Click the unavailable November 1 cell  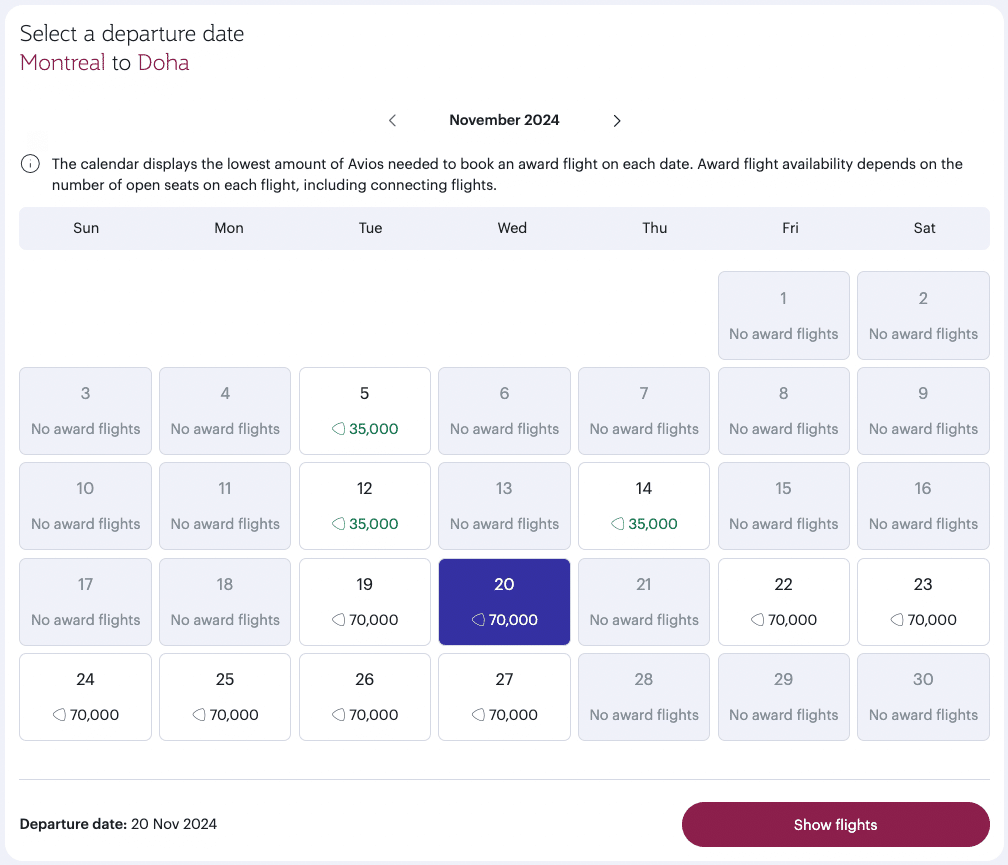[x=783, y=315]
